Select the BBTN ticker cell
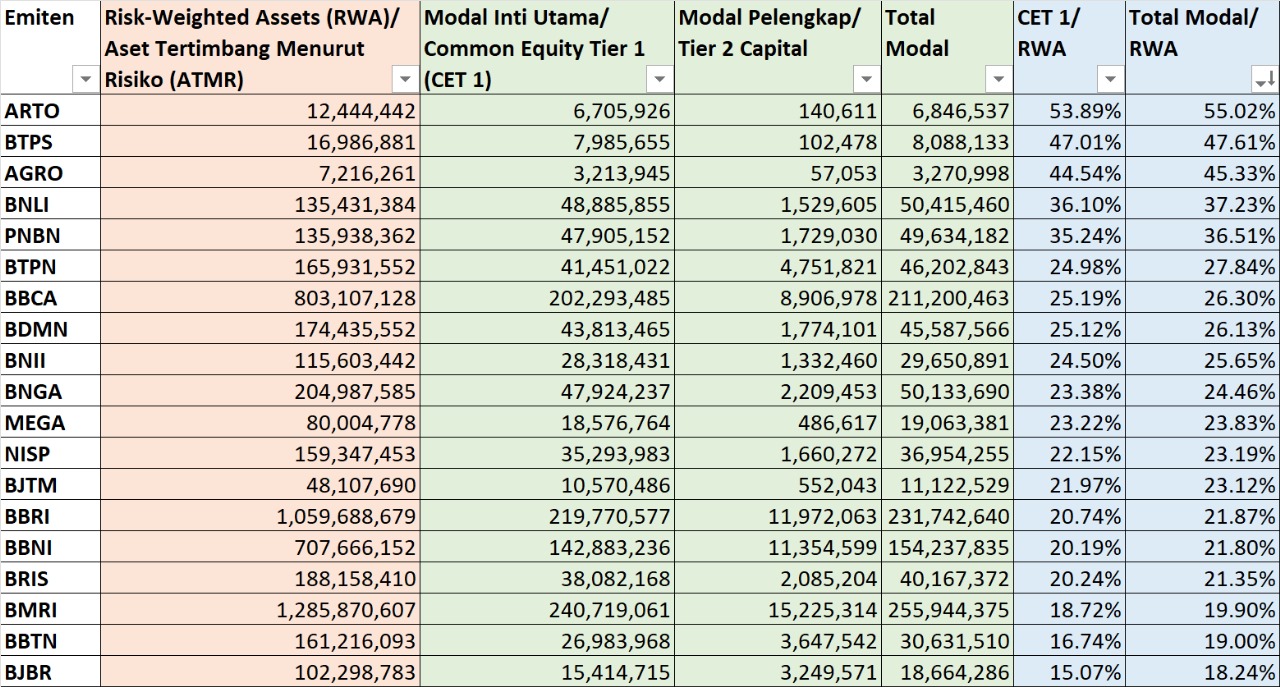1280x687 pixels. pyautogui.click(x=50, y=640)
